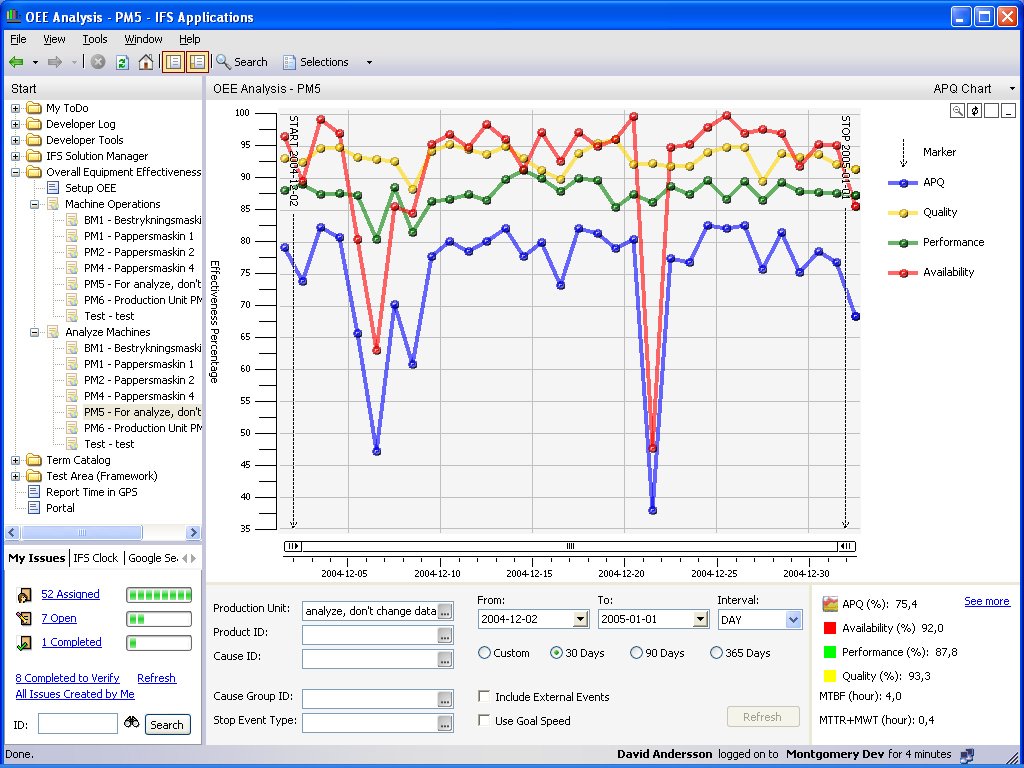Open the To date dropdown

tap(700, 619)
